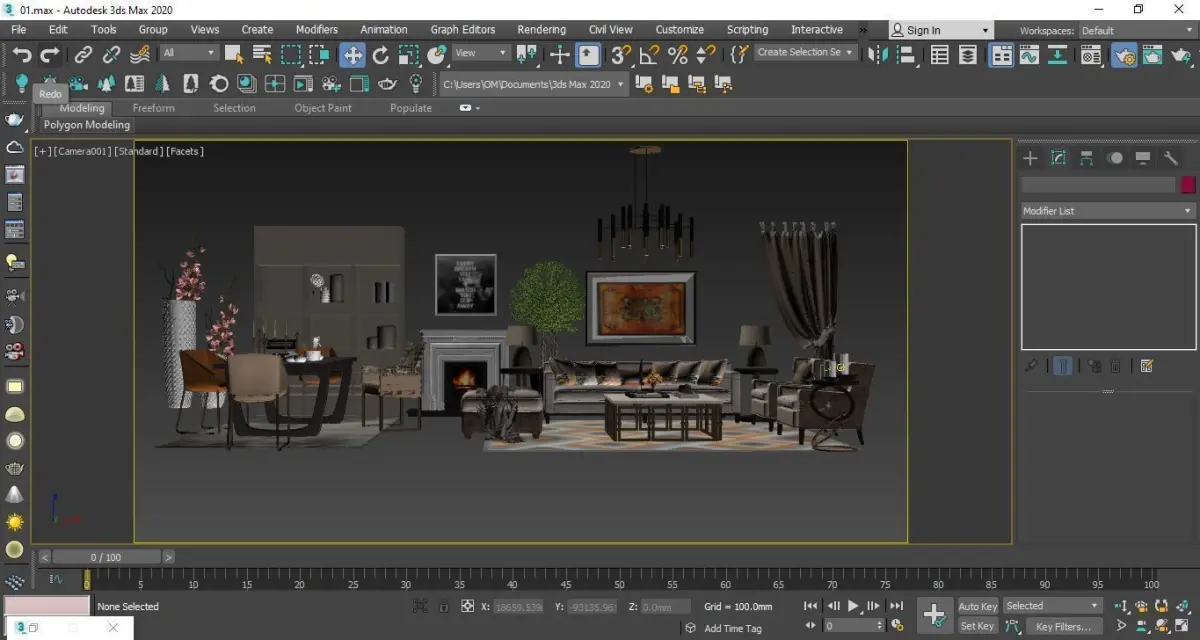Switch to the Freeform ribbon tab
Image resolution: width=1200 pixels, height=640 pixels.
[x=153, y=108]
